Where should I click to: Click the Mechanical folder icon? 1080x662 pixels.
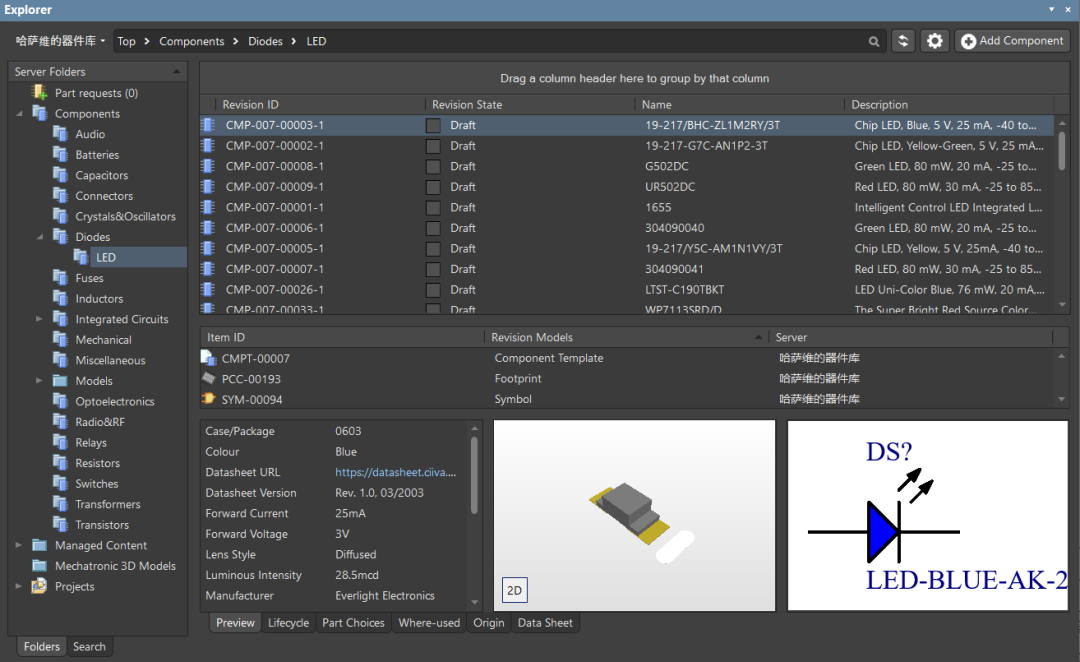(61, 340)
